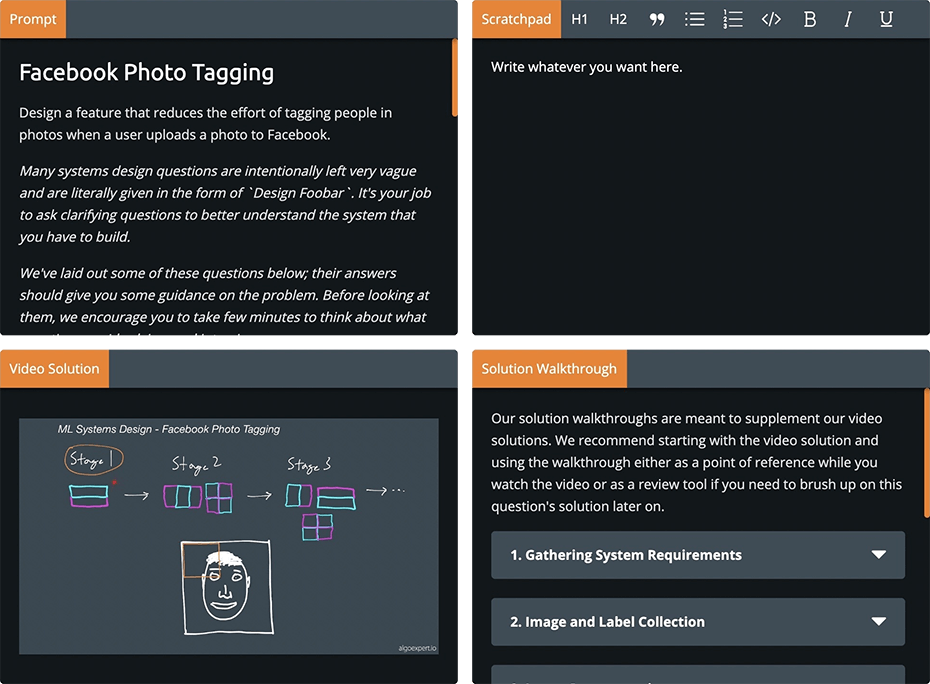
Task: Click the Prompt panel scrollbar
Action: coord(455,78)
